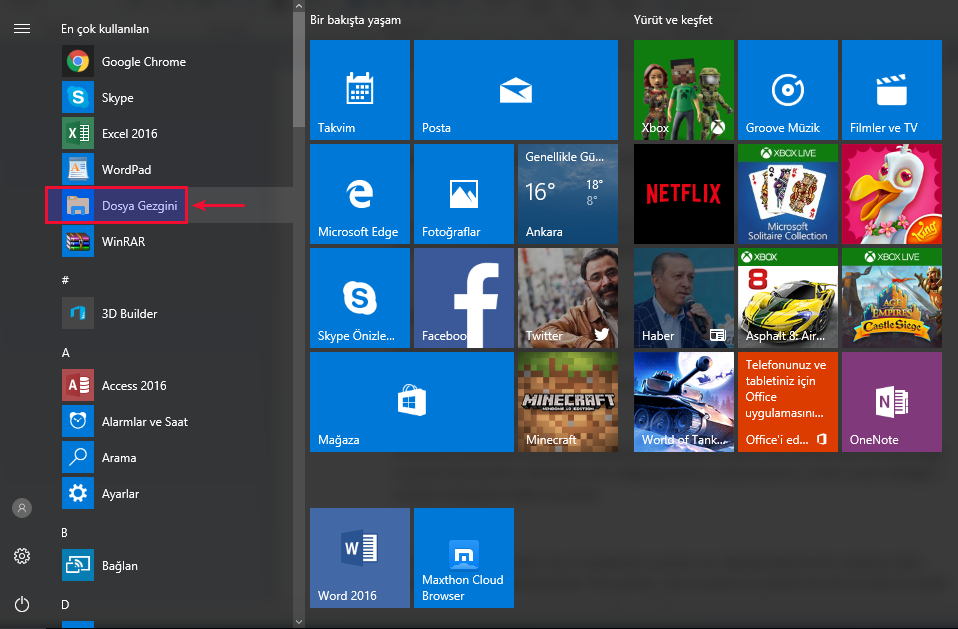Click the 'En çok kullanılan' heading

click(105, 29)
